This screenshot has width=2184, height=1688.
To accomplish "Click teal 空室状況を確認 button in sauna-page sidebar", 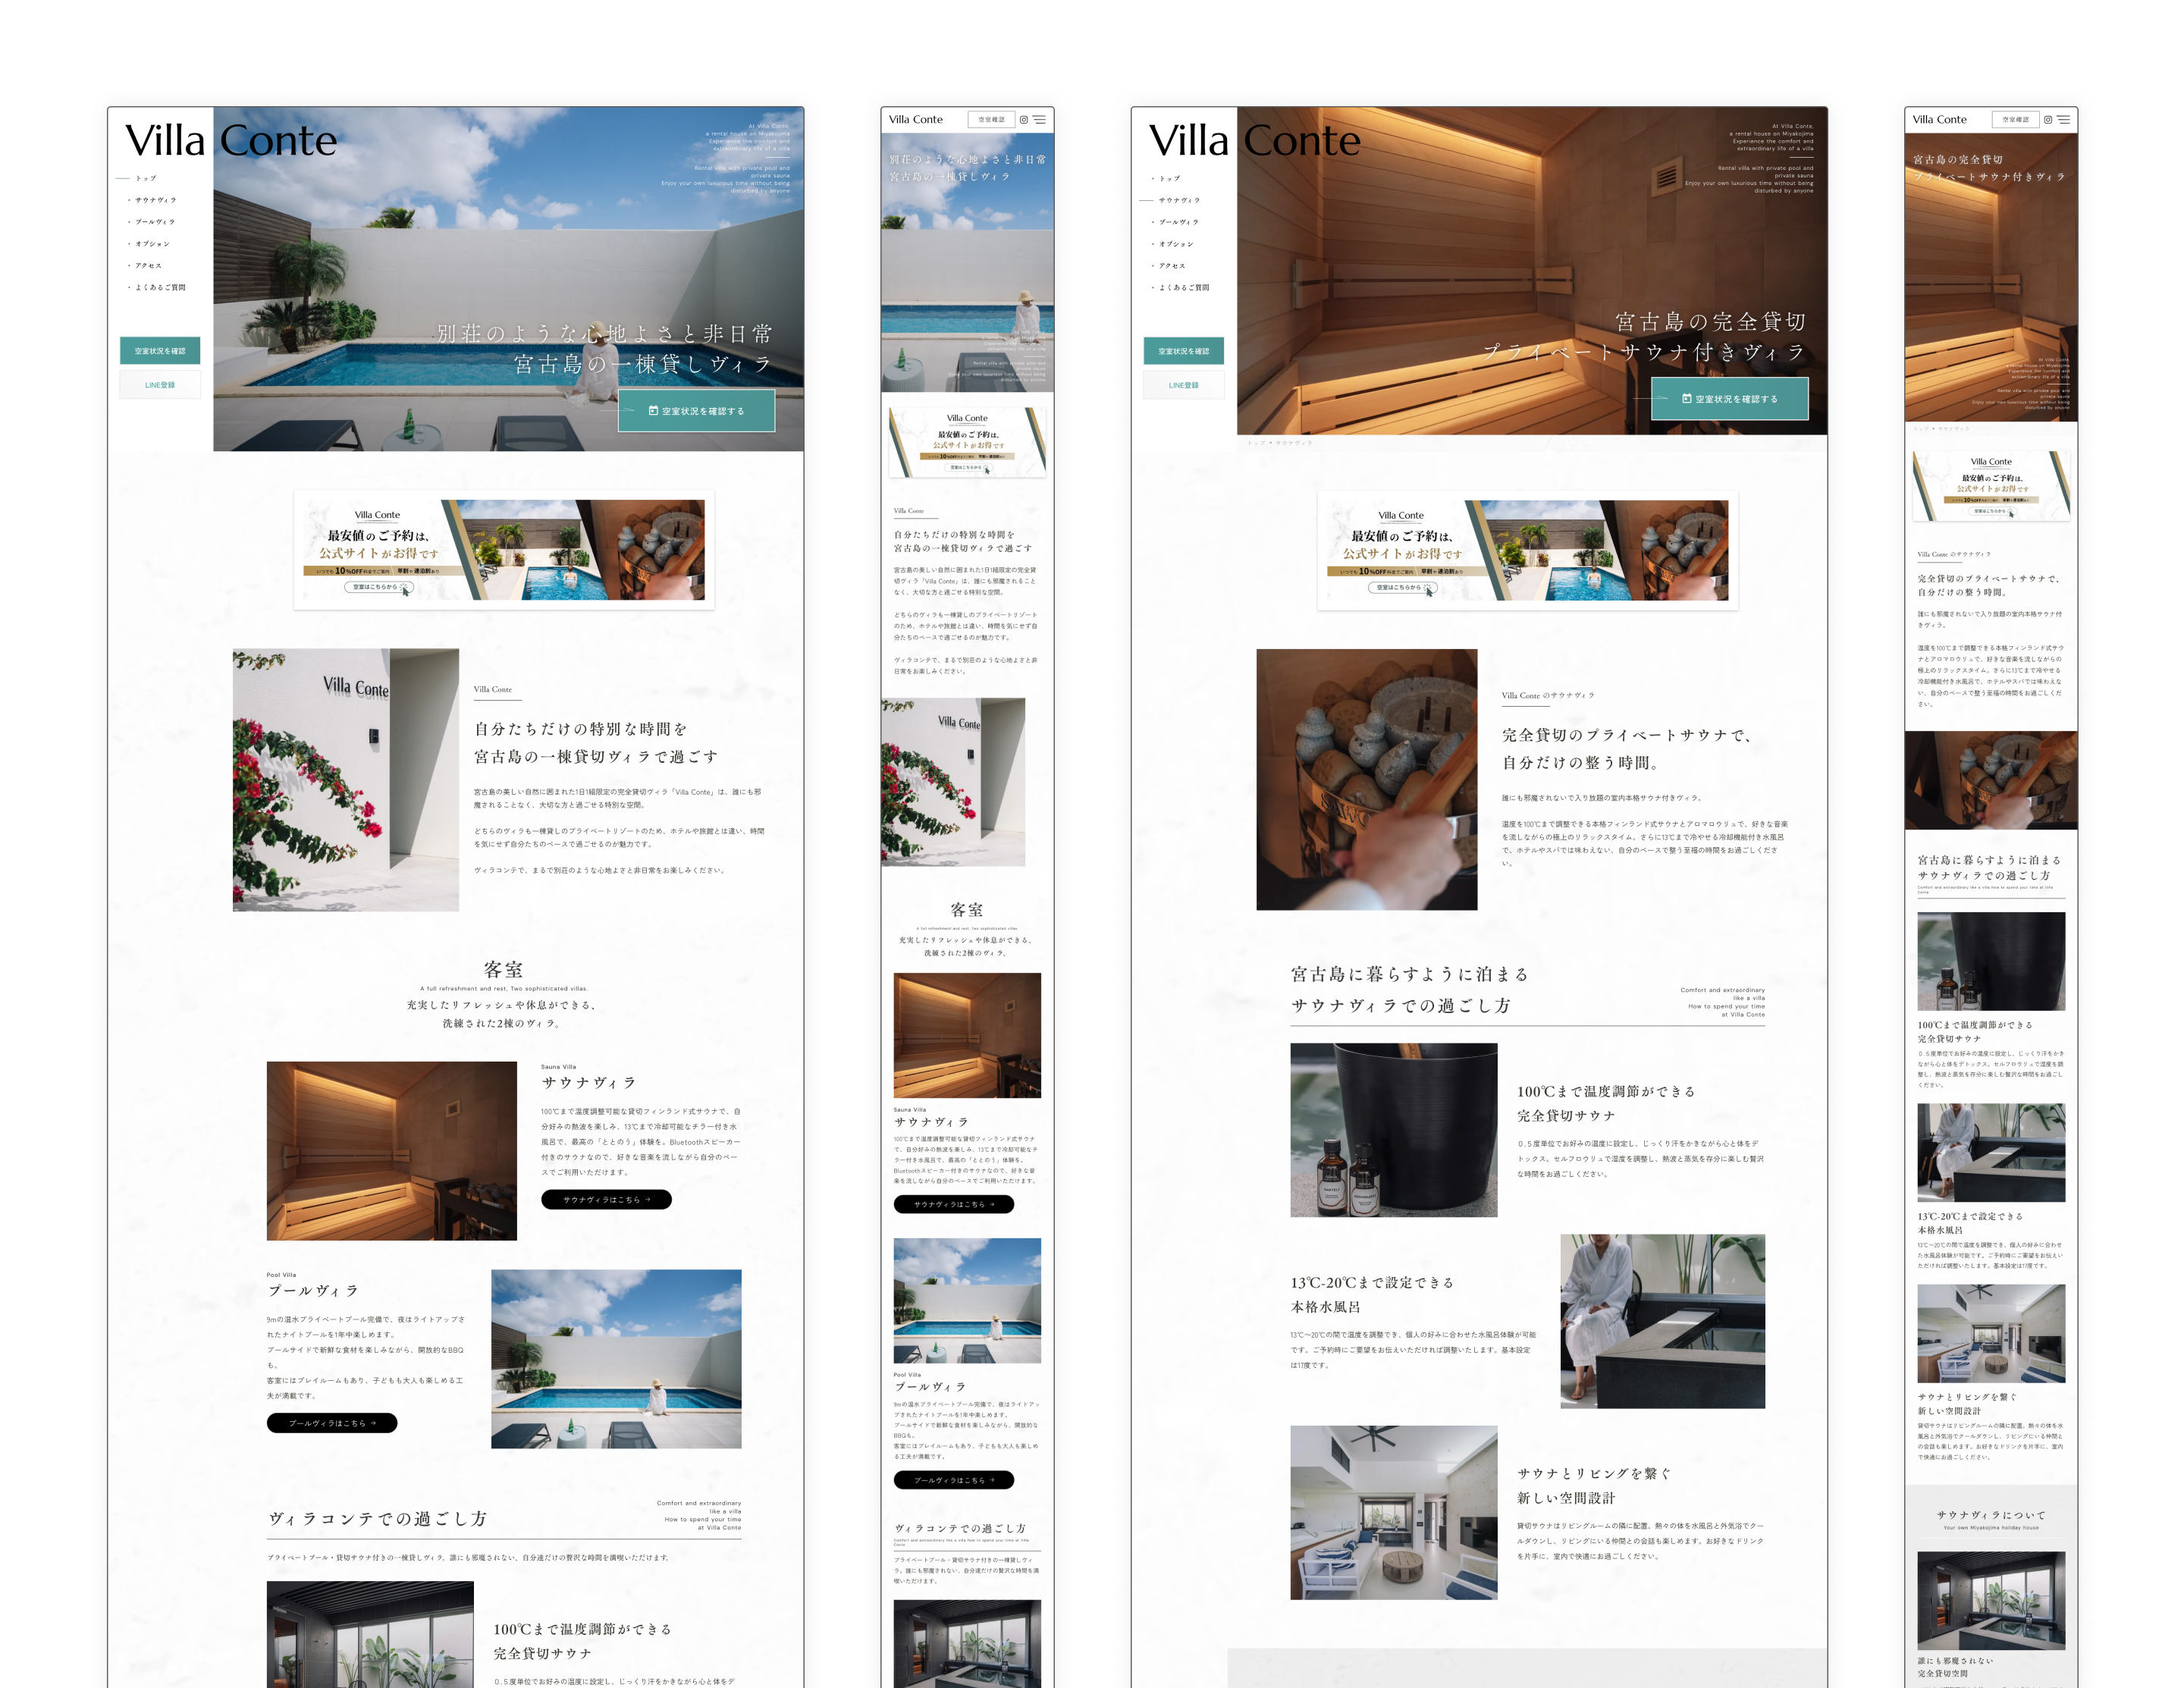I will (1183, 351).
